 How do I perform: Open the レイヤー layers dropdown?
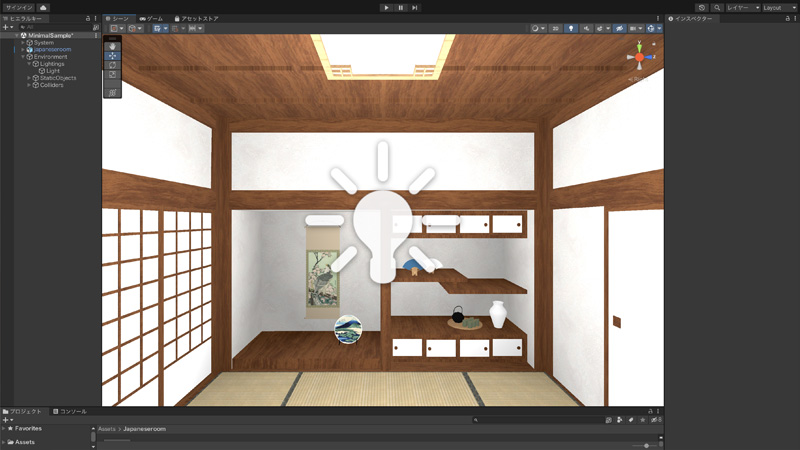tap(743, 8)
